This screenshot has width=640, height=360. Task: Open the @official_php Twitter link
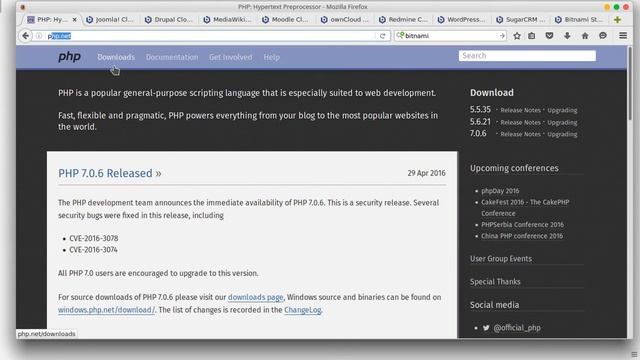coord(517,328)
